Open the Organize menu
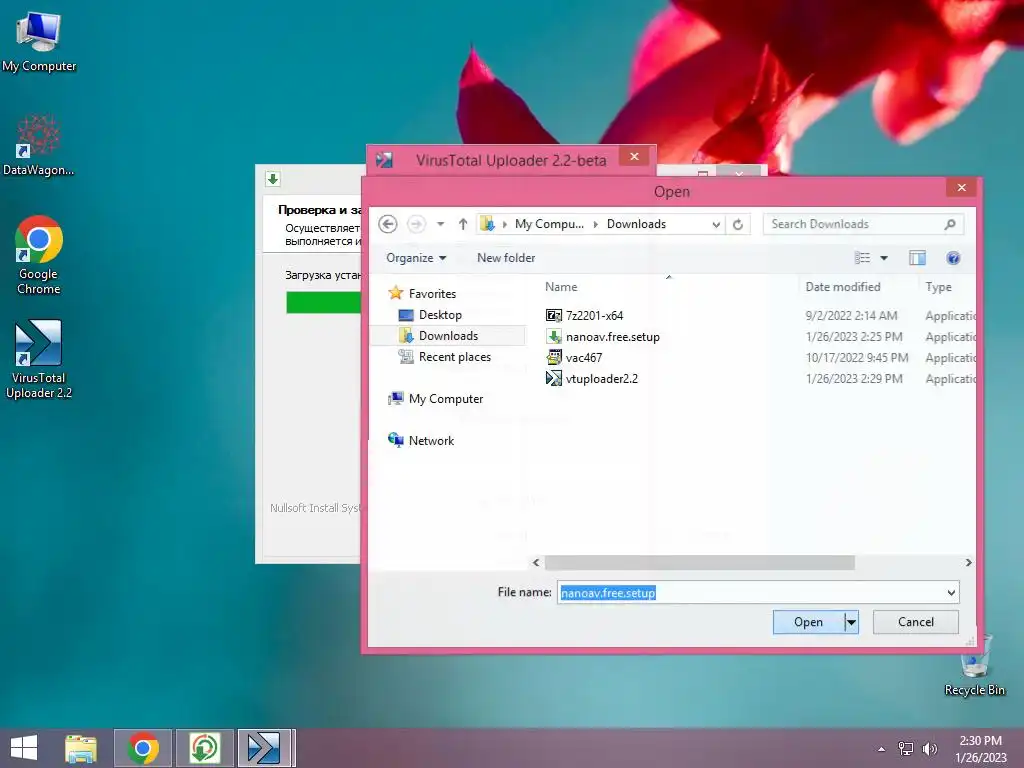 coord(416,258)
